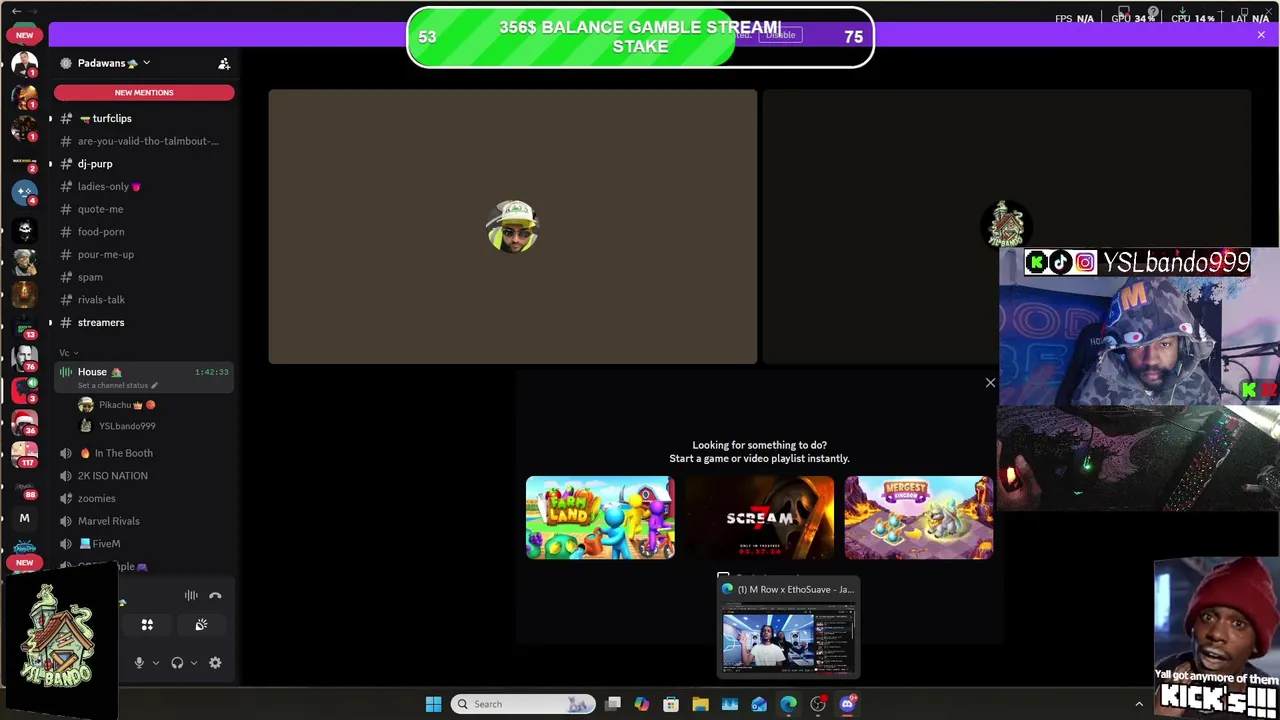Open the soundboard button
Viewport: 1280px width, 720px height.
pos(201,625)
